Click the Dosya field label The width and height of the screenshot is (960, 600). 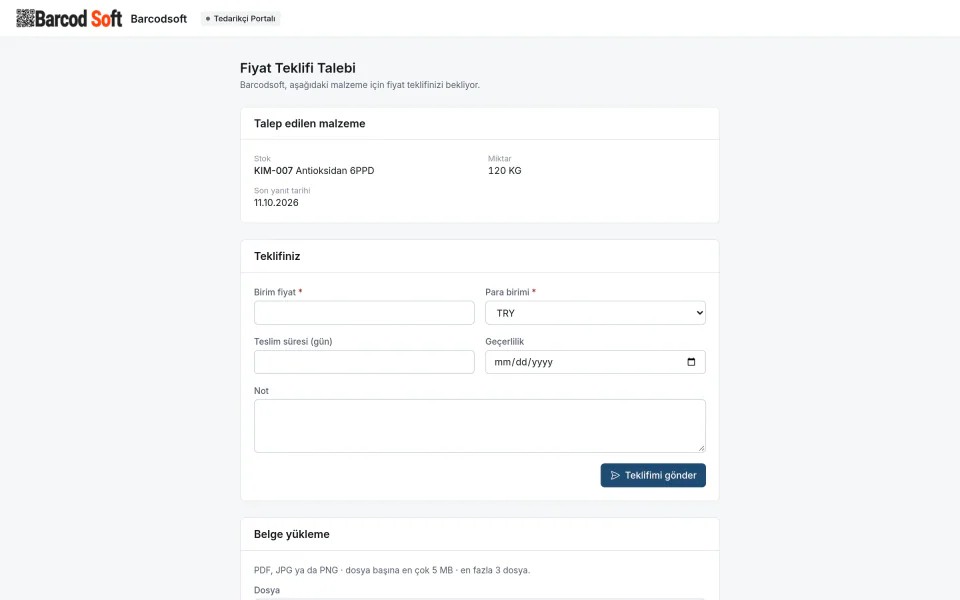tap(267, 590)
